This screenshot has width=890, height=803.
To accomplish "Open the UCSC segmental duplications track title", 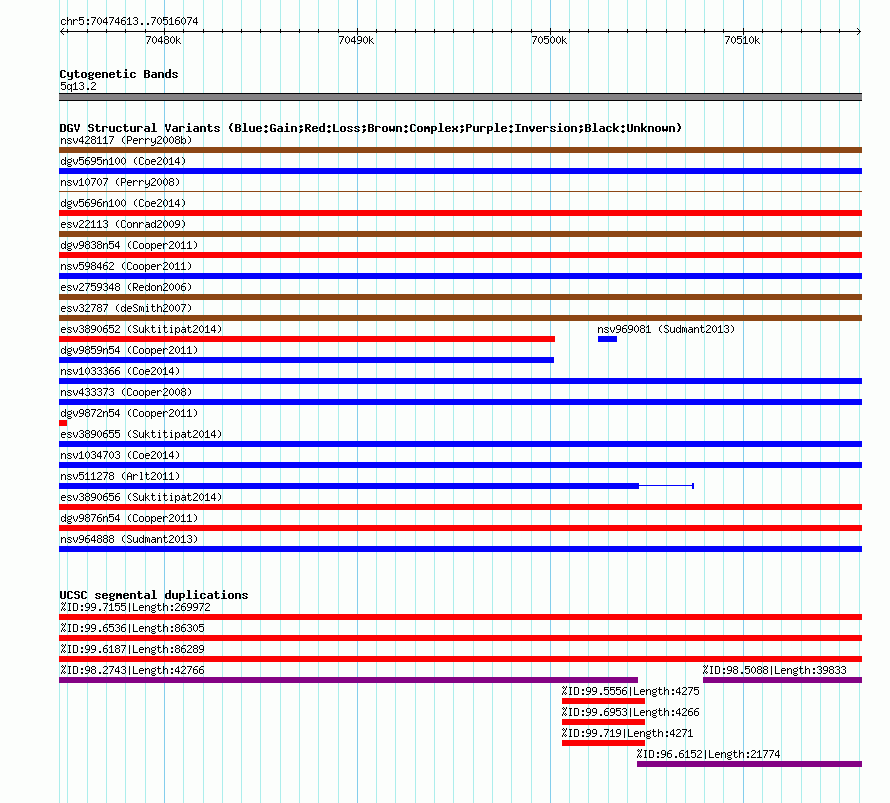I will [x=154, y=595].
